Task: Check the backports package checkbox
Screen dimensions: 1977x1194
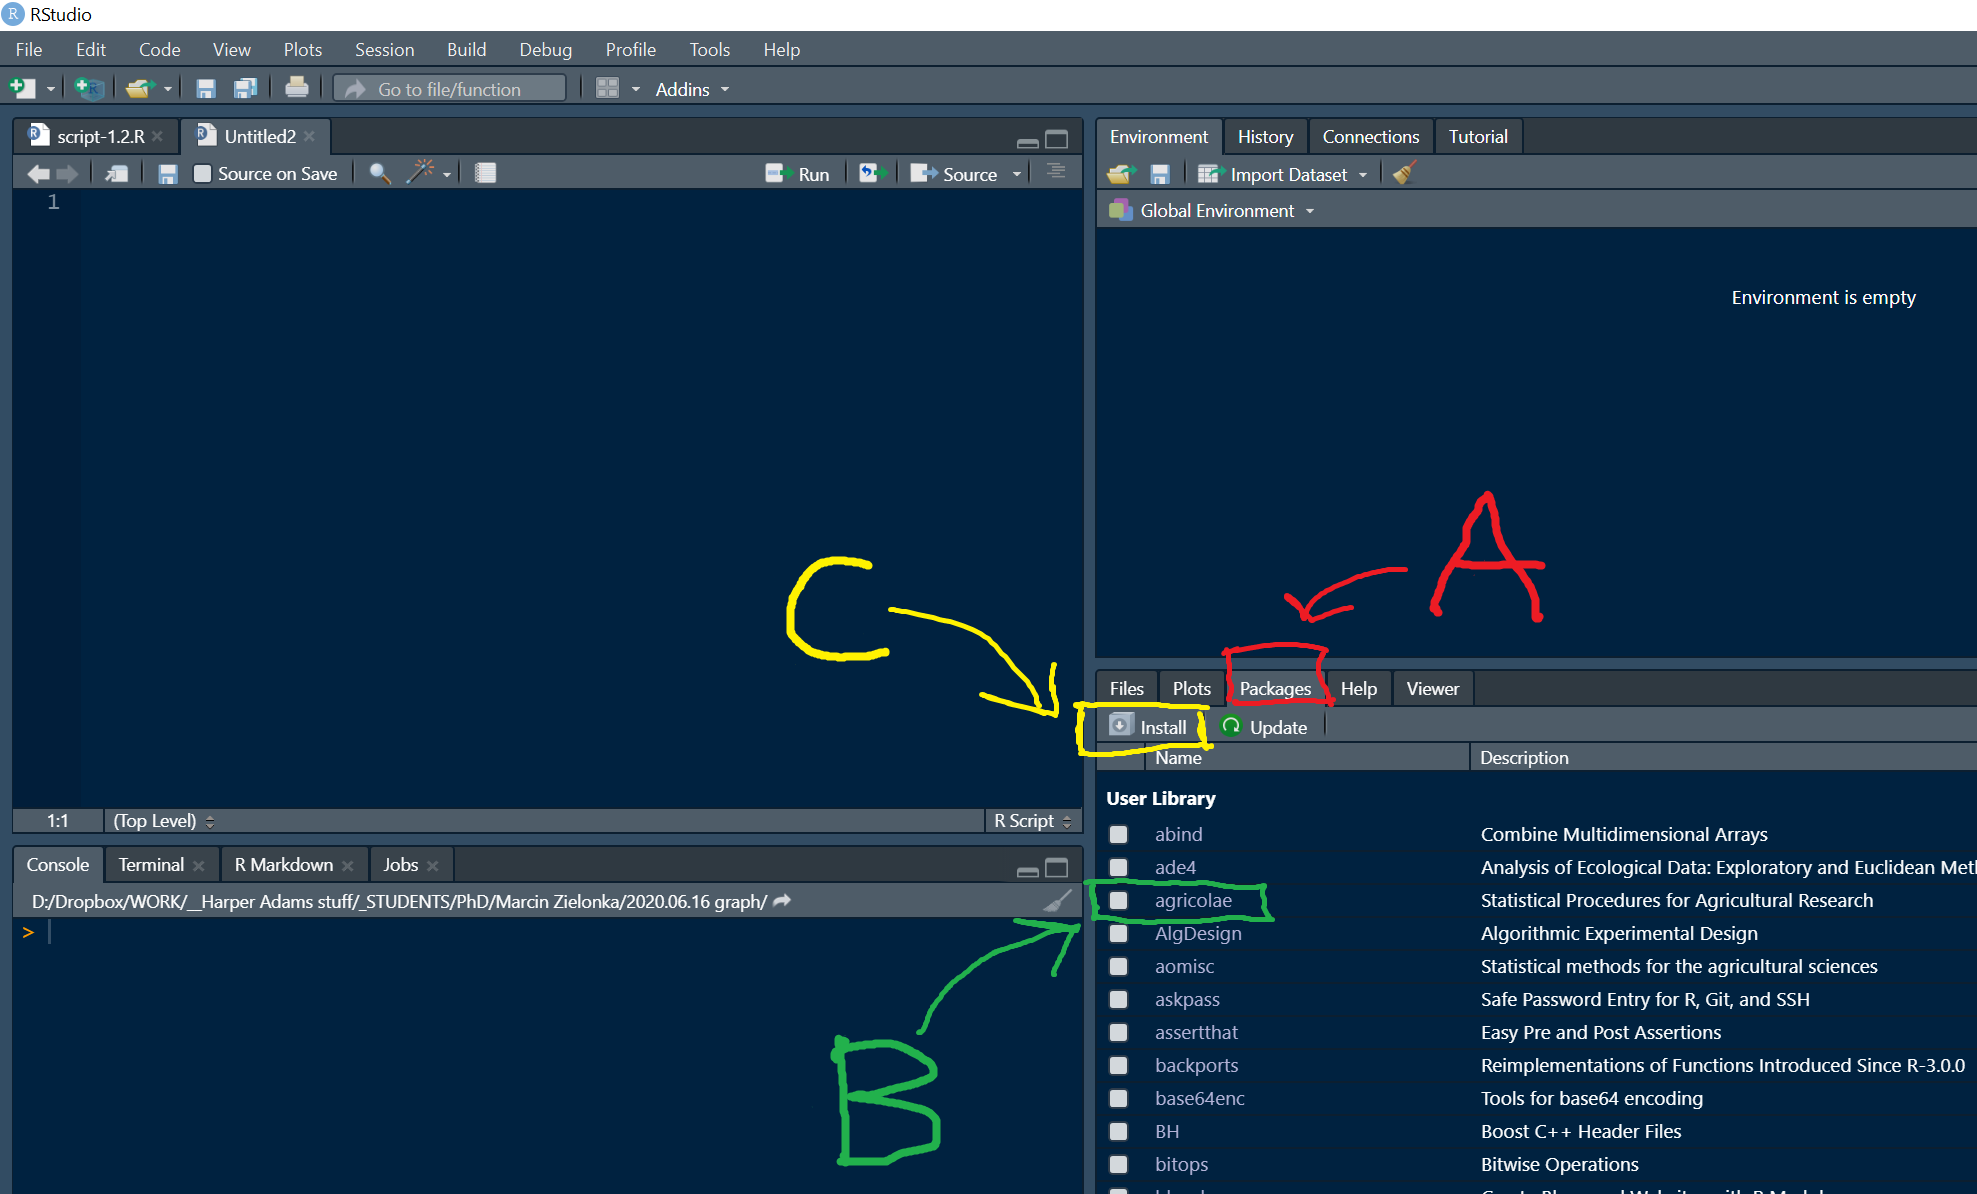Action: pos(1118,1065)
